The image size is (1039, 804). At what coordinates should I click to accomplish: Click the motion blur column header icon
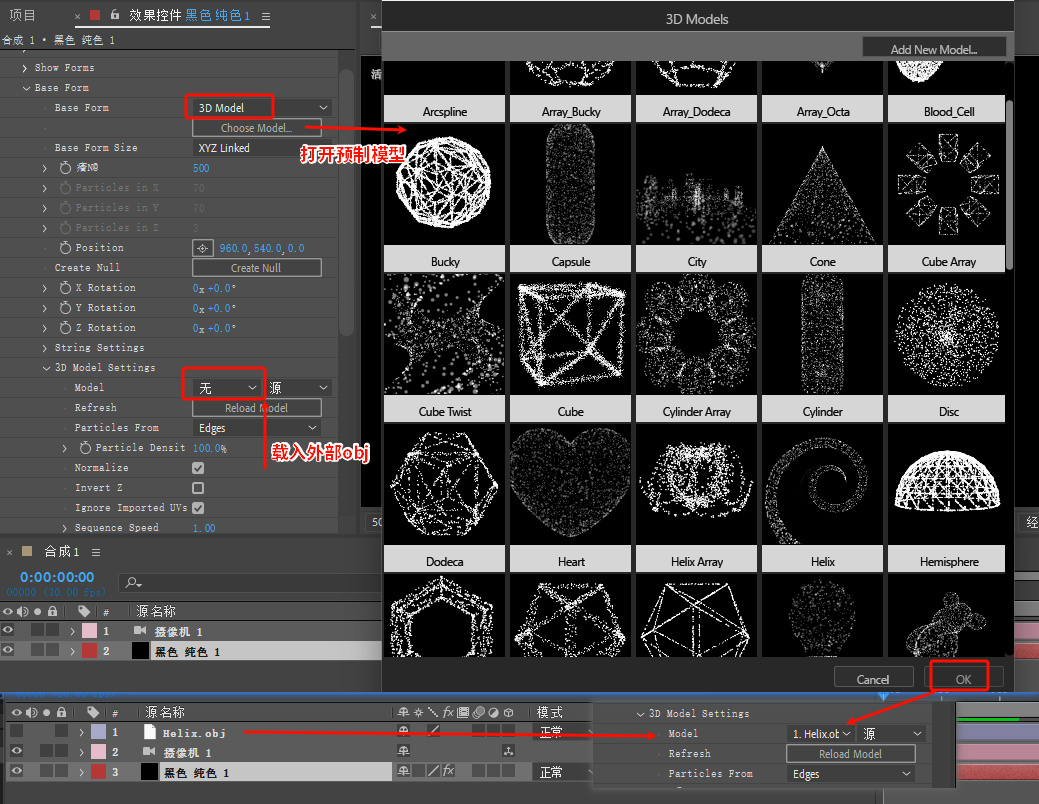(x=478, y=712)
